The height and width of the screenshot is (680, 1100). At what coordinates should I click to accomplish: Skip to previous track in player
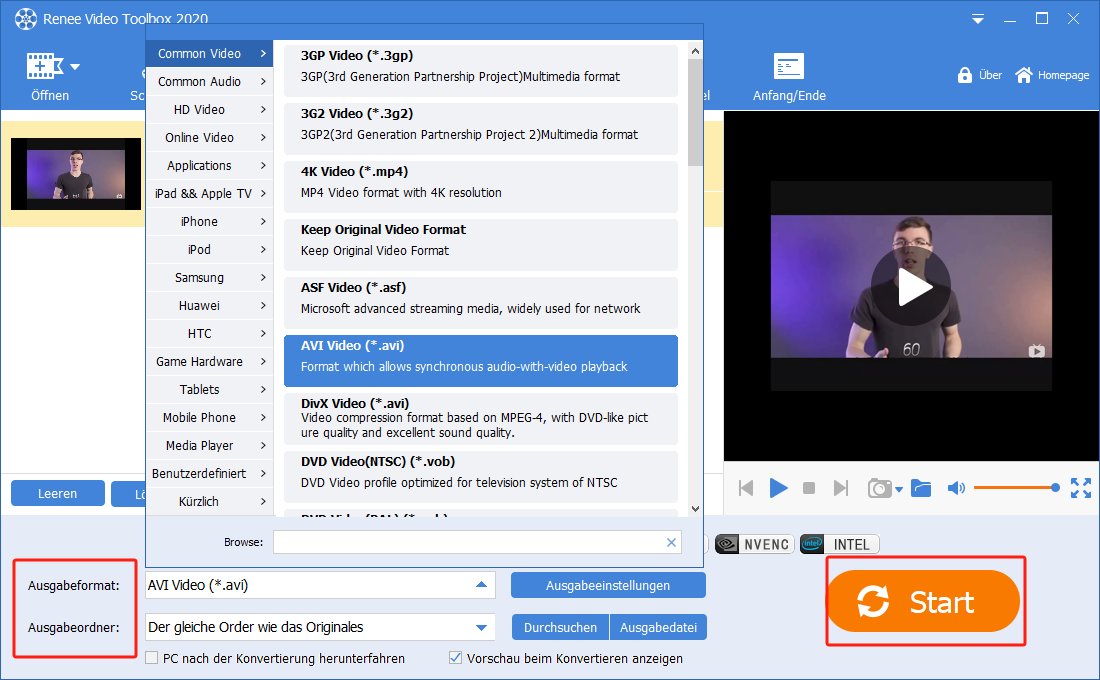[746, 488]
